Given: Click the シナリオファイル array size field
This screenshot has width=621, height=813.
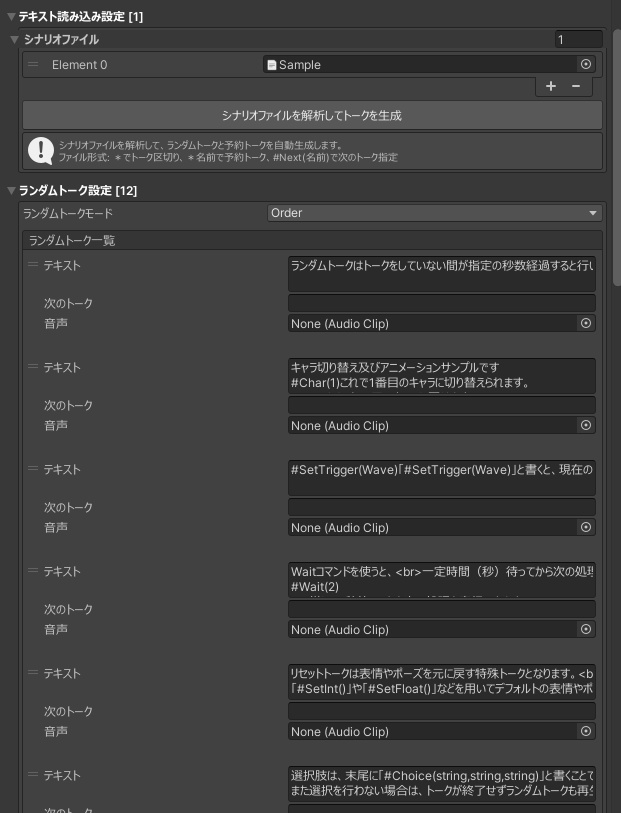Looking at the screenshot, I should click(x=578, y=39).
